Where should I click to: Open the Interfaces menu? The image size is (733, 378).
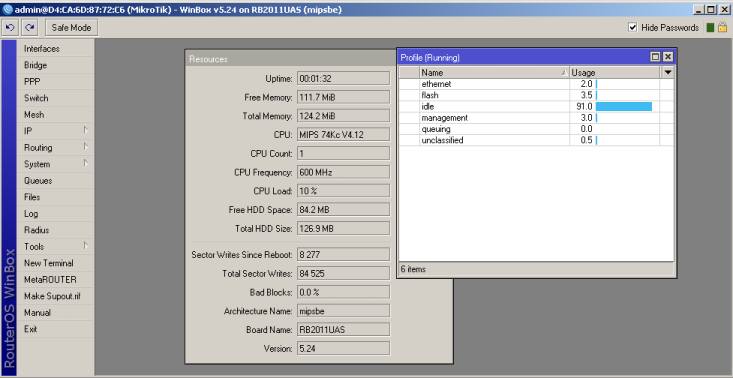click(55, 49)
